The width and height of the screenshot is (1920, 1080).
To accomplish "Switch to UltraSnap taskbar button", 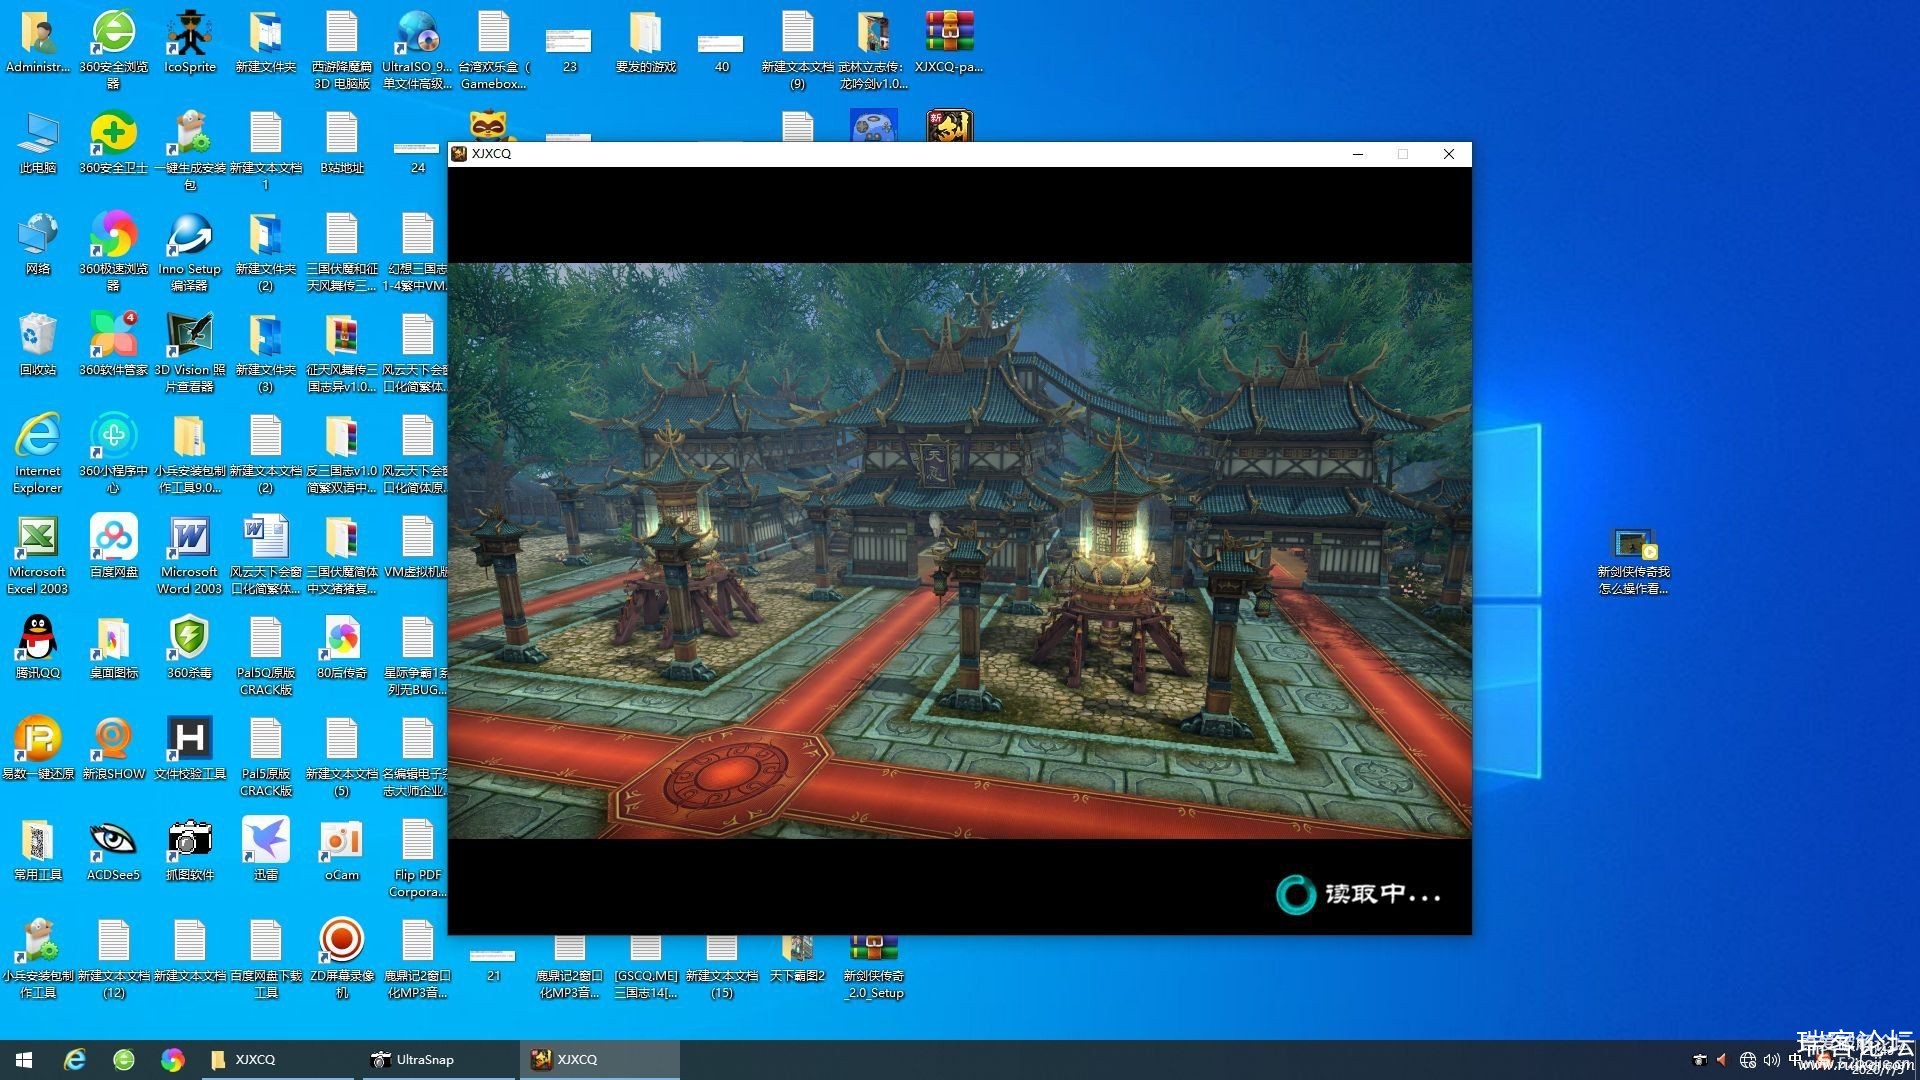I will 438,1059.
